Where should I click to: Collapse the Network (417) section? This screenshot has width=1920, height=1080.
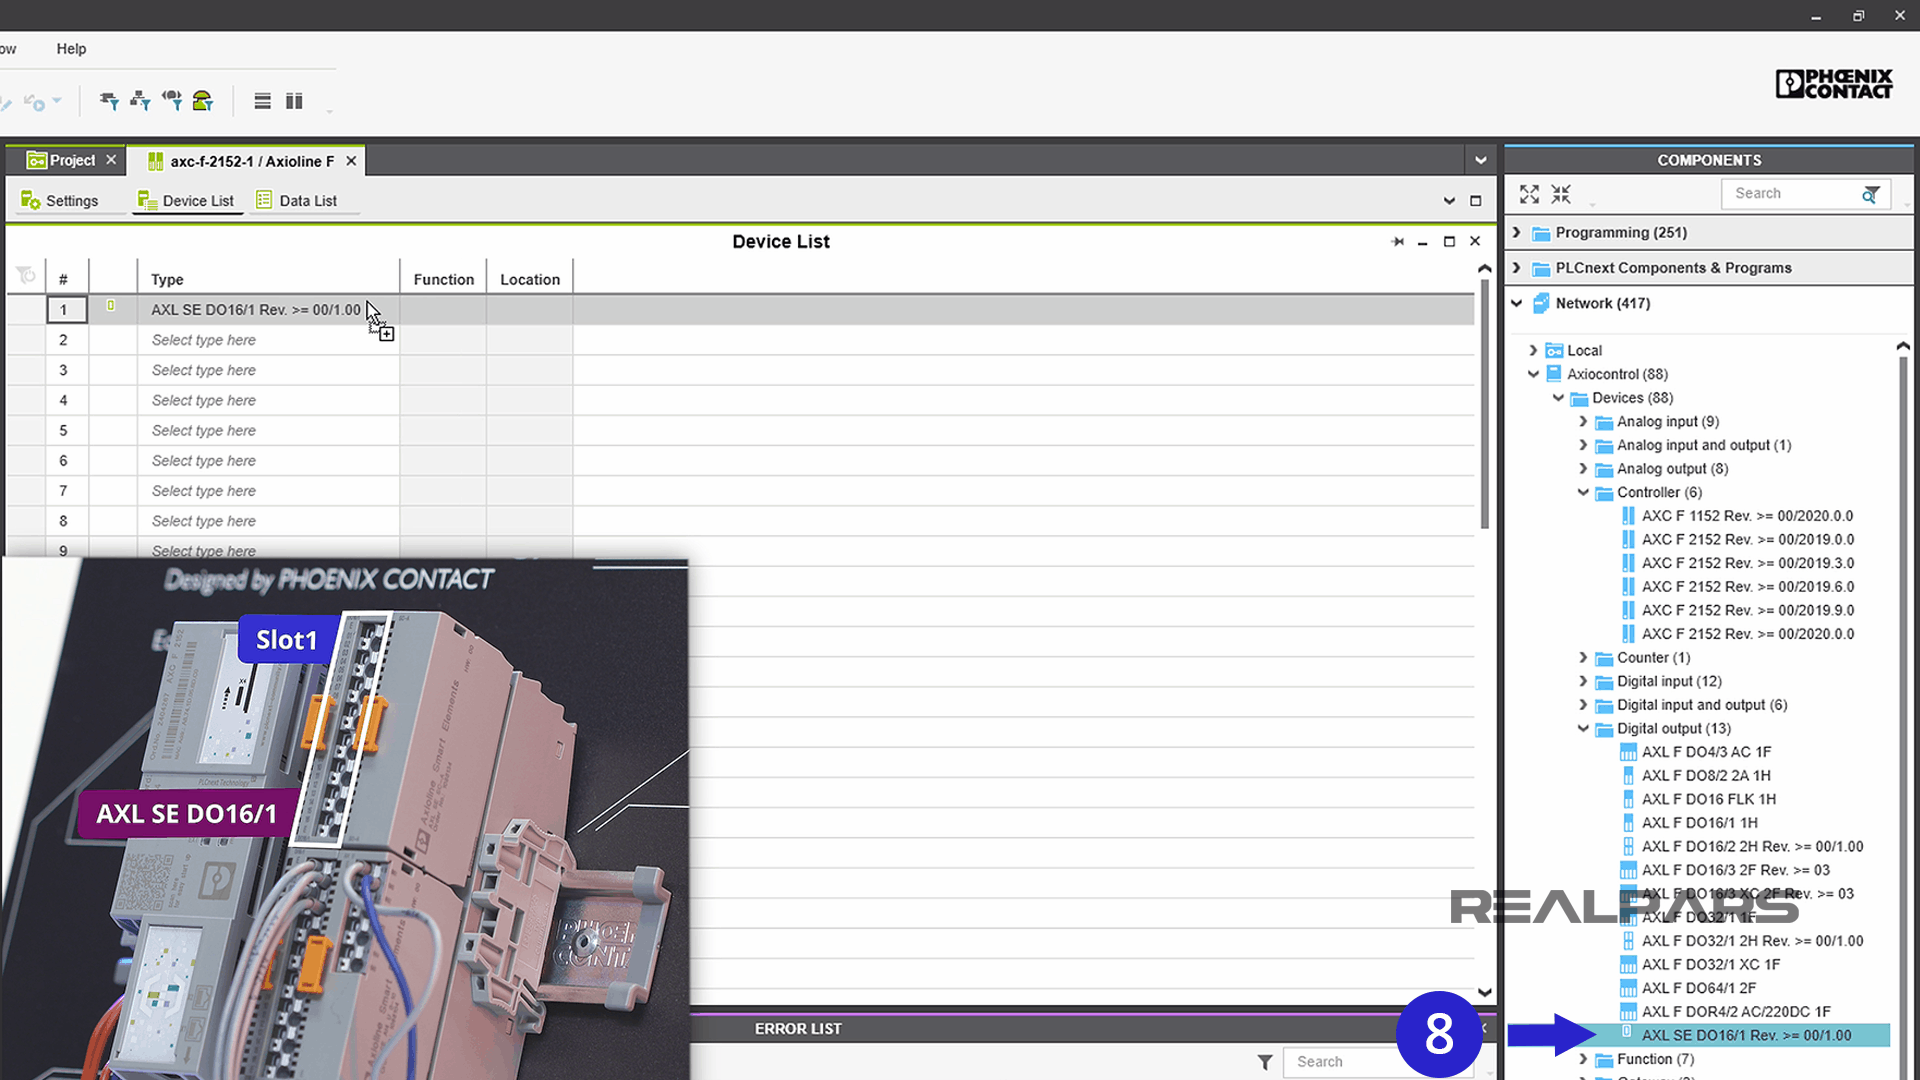[x=1517, y=303]
